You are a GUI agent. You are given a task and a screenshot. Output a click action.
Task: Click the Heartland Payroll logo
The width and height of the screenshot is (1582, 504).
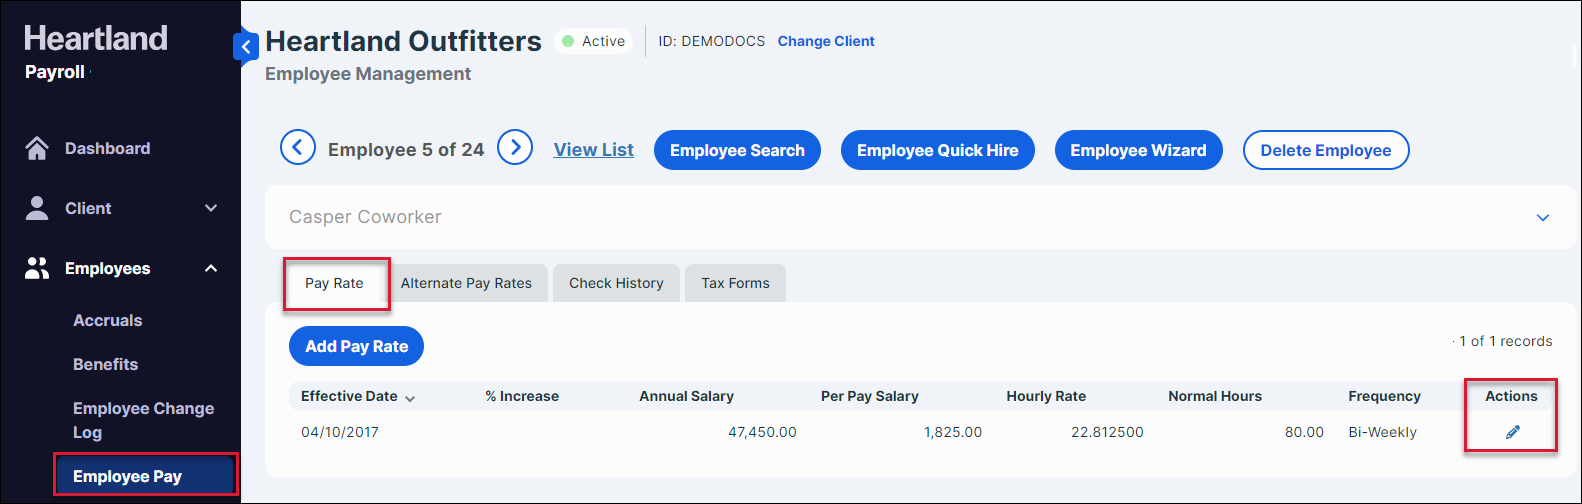pyautogui.click(x=96, y=52)
